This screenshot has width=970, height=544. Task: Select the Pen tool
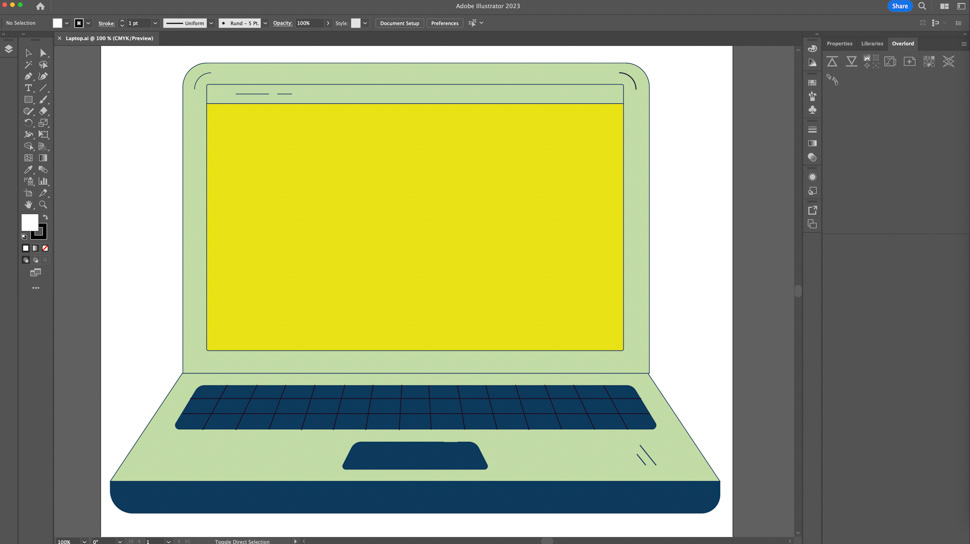[28, 76]
